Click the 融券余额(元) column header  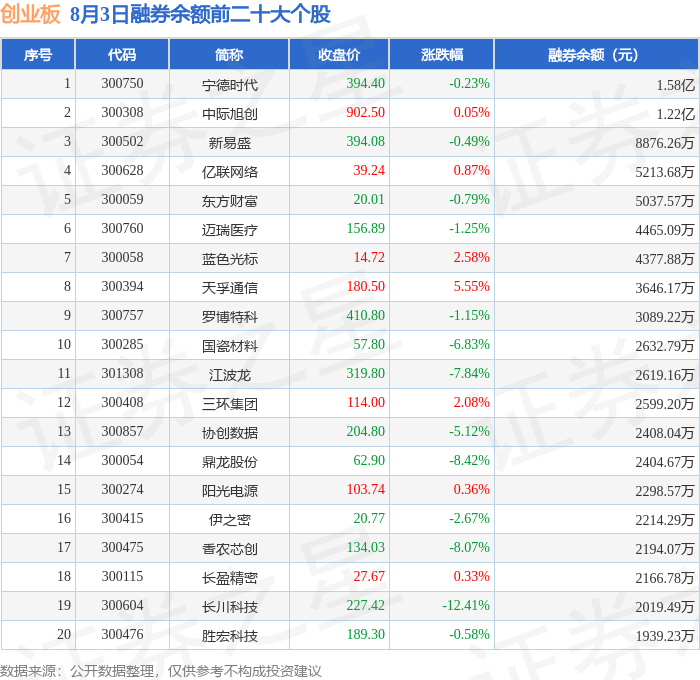coord(596,55)
